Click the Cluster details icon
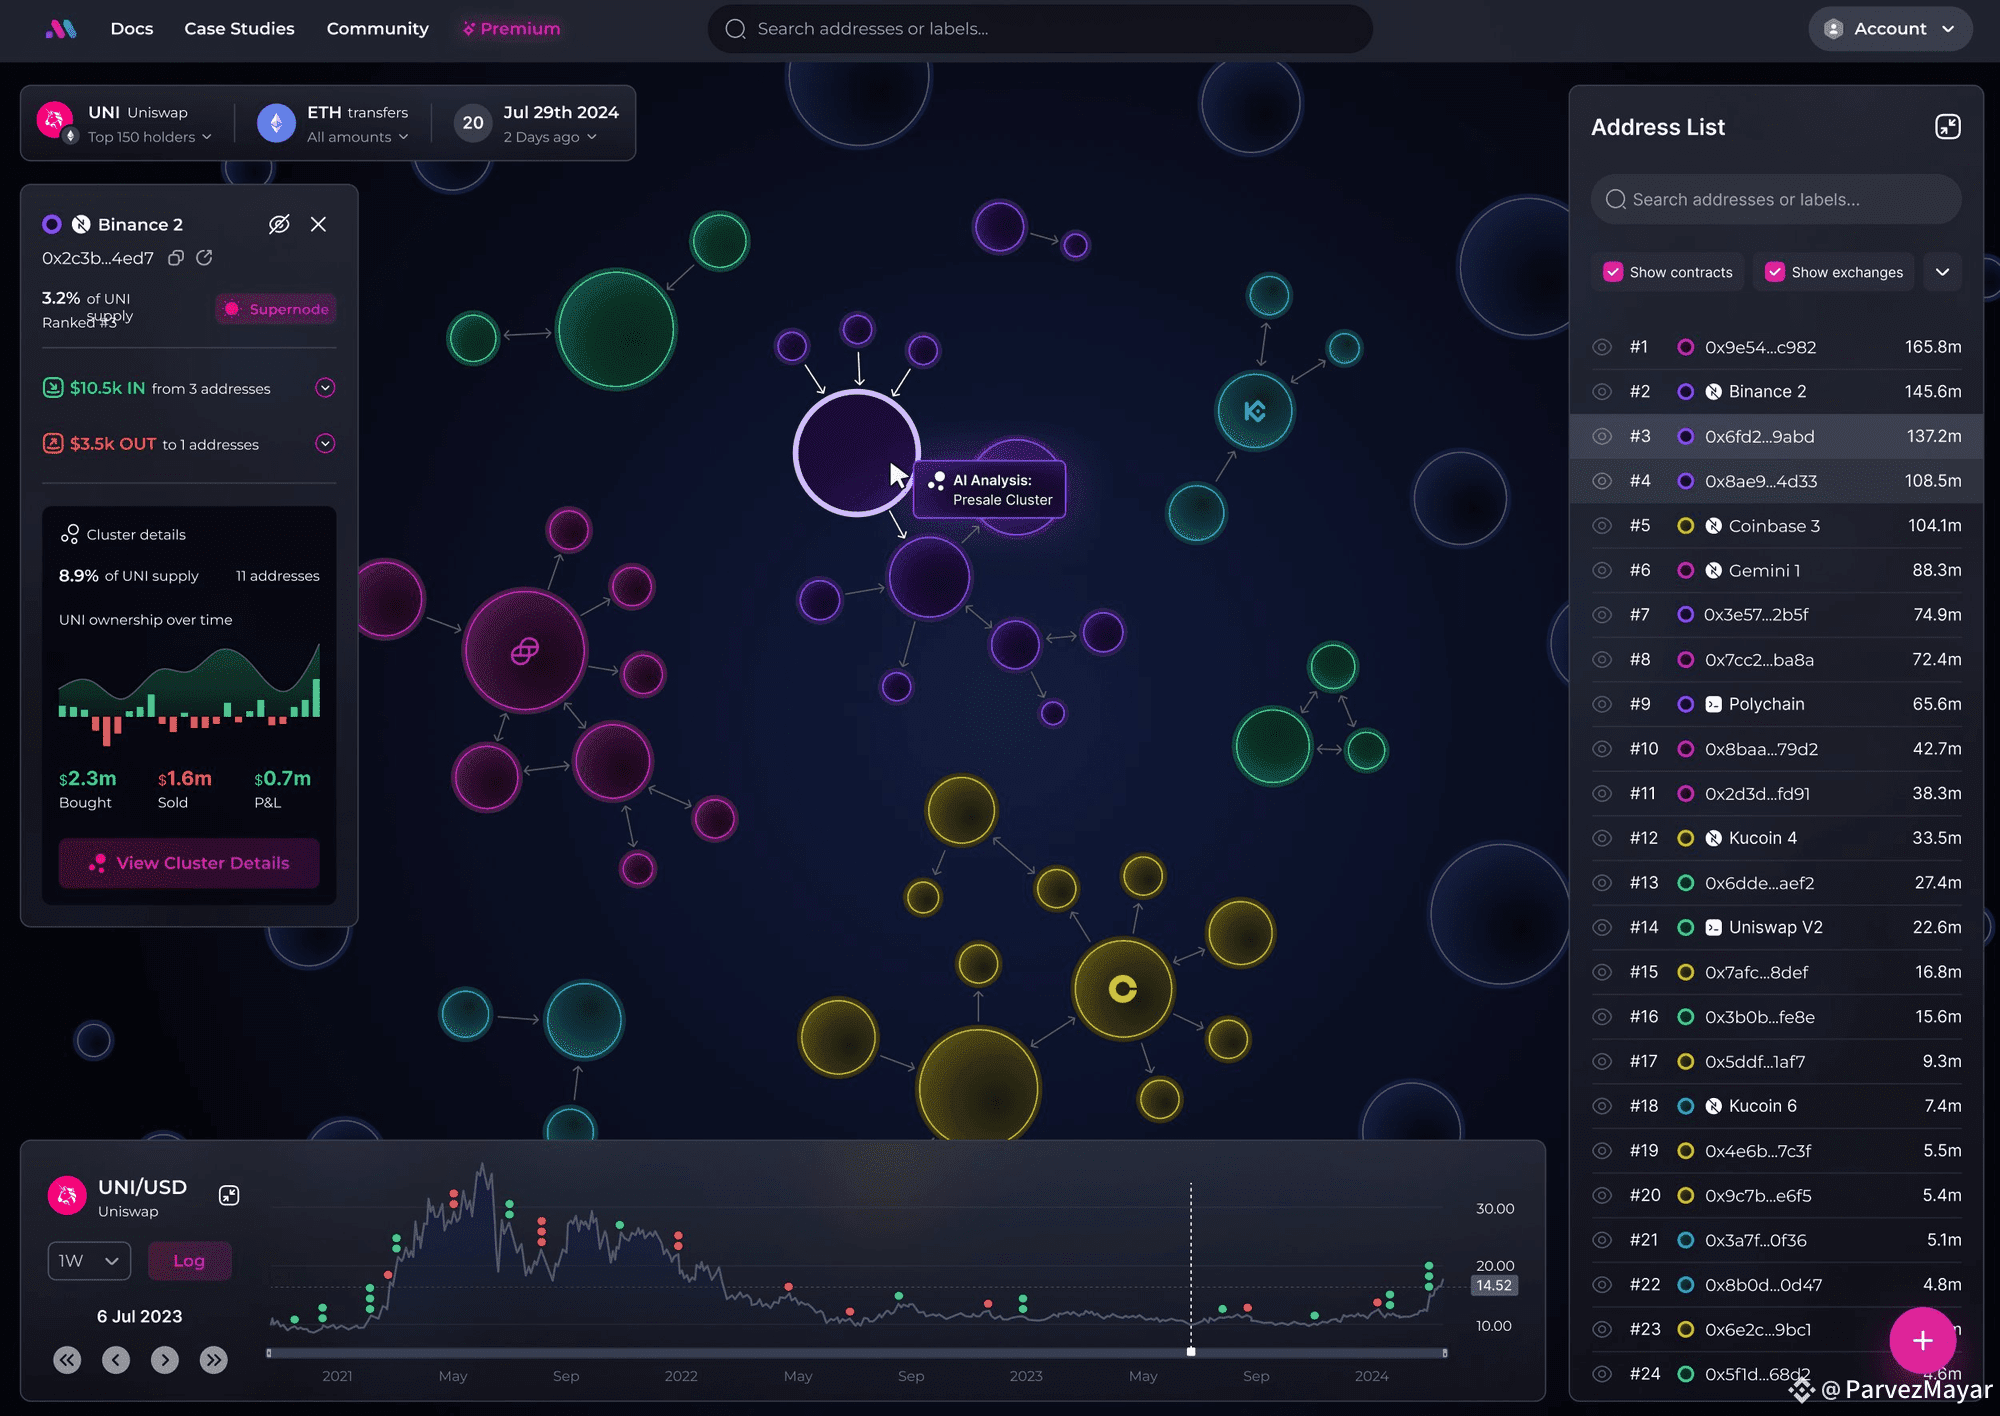The width and height of the screenshot is (2000, 1416). pyautogui.click(x=69, y=534)
